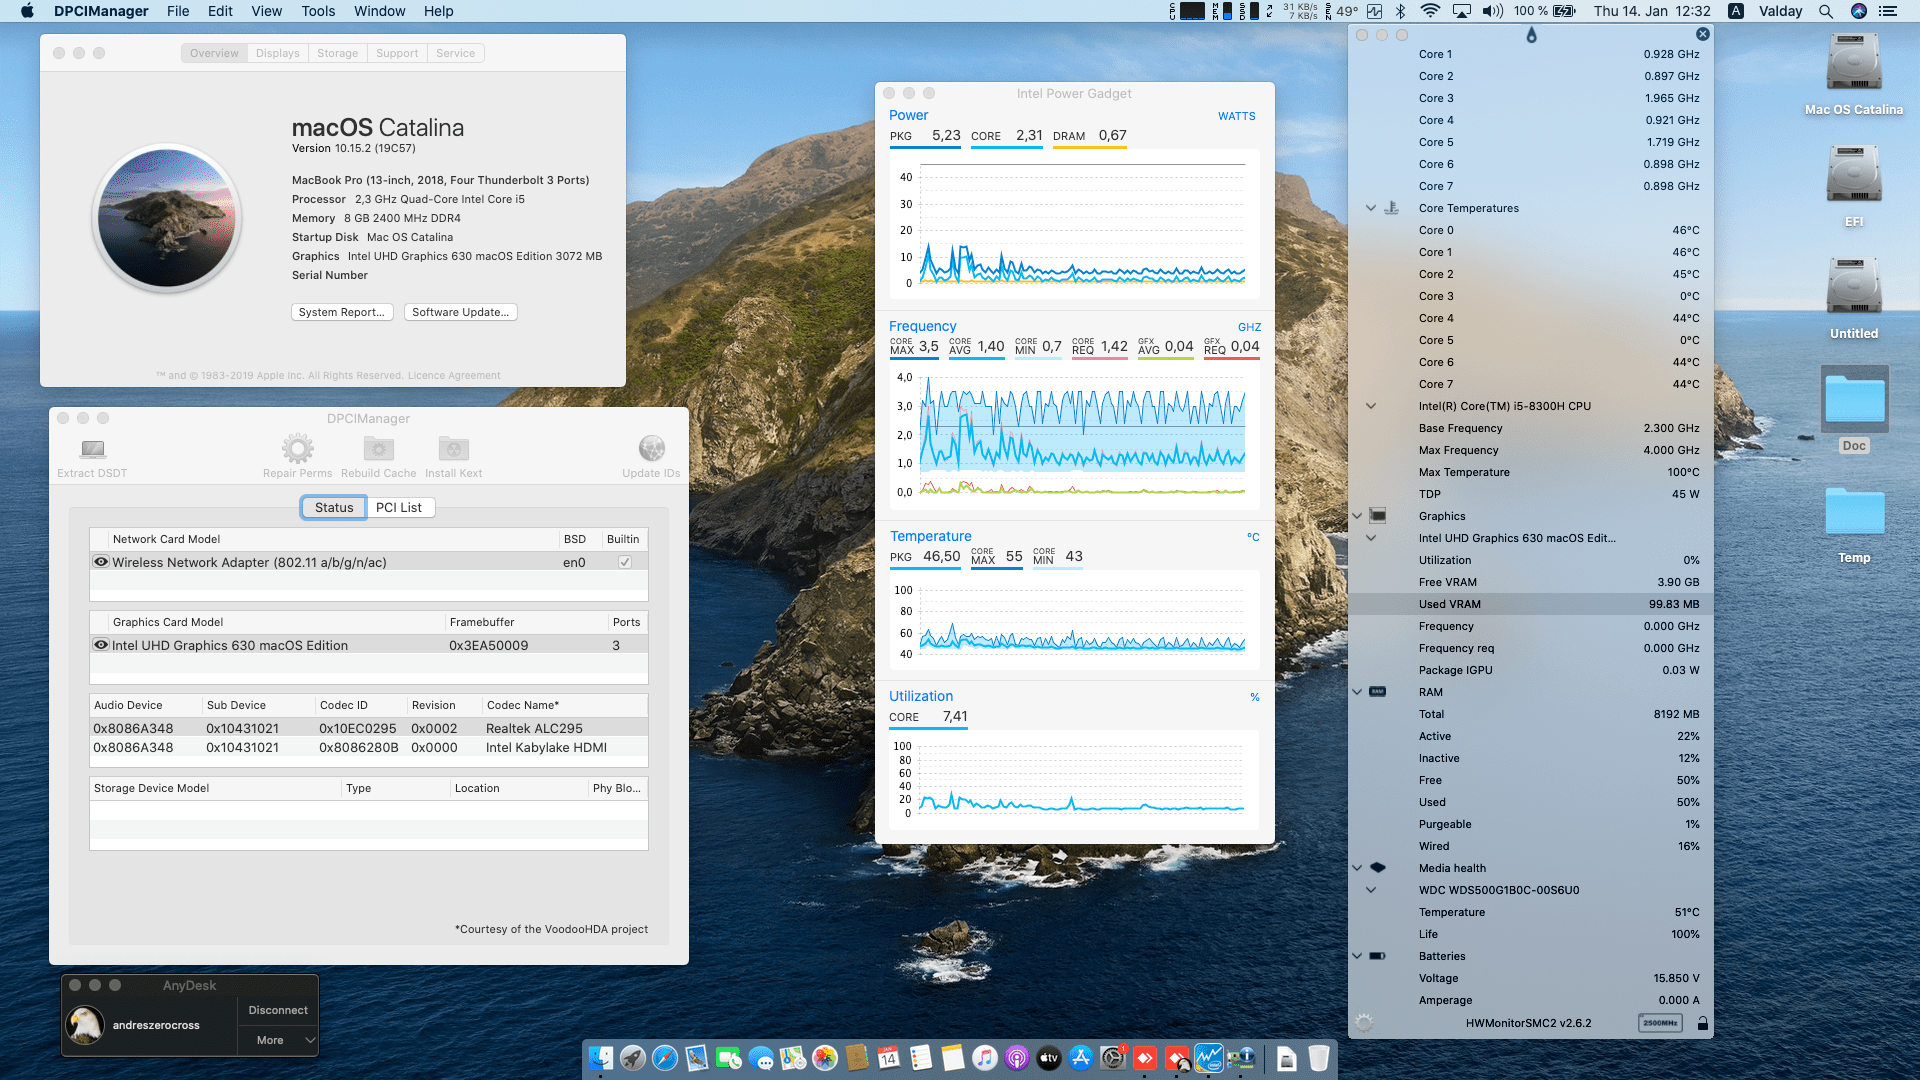Click the System Report button
This screenshot has width=1920, height=1080.
(342, 312)
